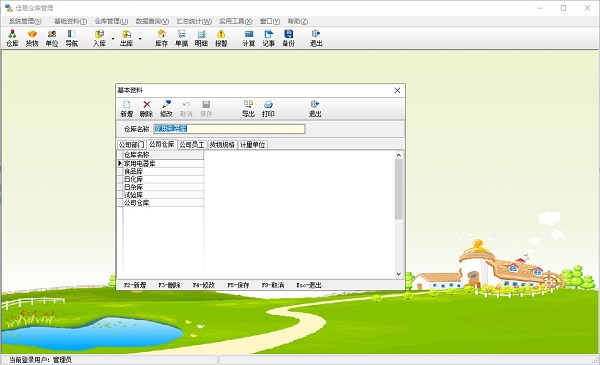600x365 pixels.
Task: Switch to the 计量单位 tab
Action: 253,145
